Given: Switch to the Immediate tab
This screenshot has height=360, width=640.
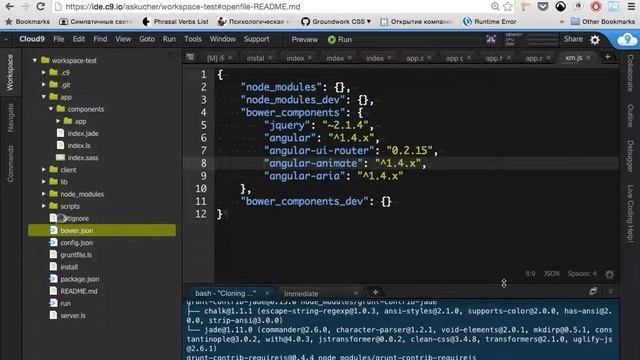Looking at the screenshot, I should click(301, 293).
